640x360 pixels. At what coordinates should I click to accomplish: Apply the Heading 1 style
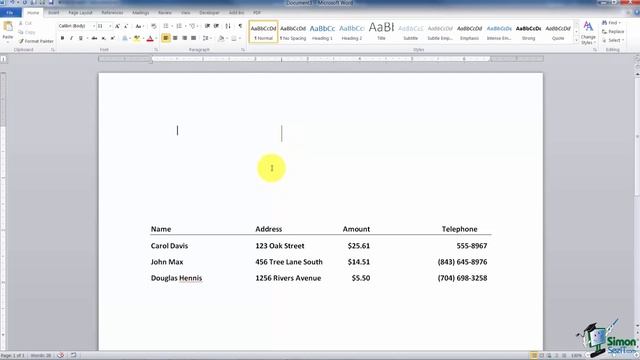pos(322,32)
